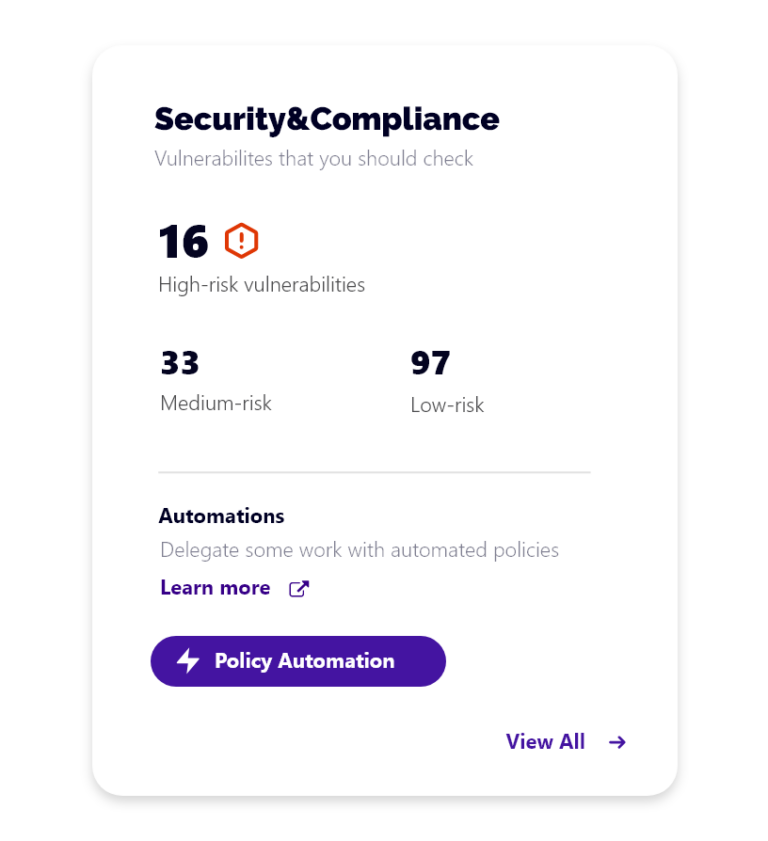This screenshot has width=768, height=841.
Task: Click the View All link
Action: click(545, 742)
